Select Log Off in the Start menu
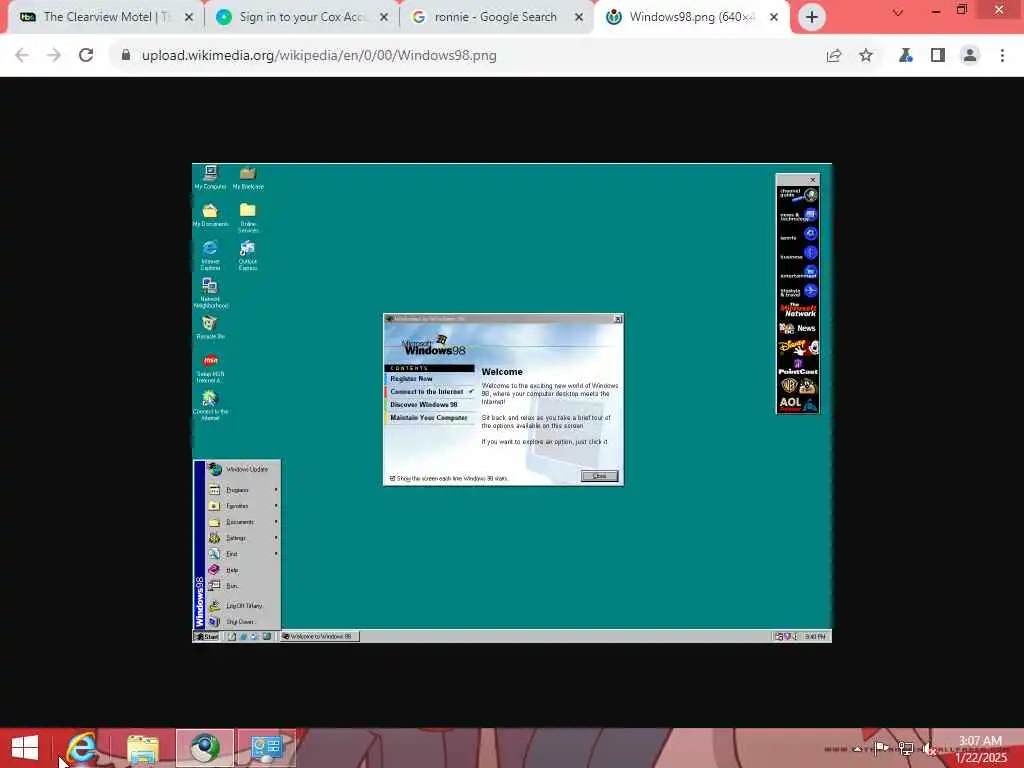 243,606
